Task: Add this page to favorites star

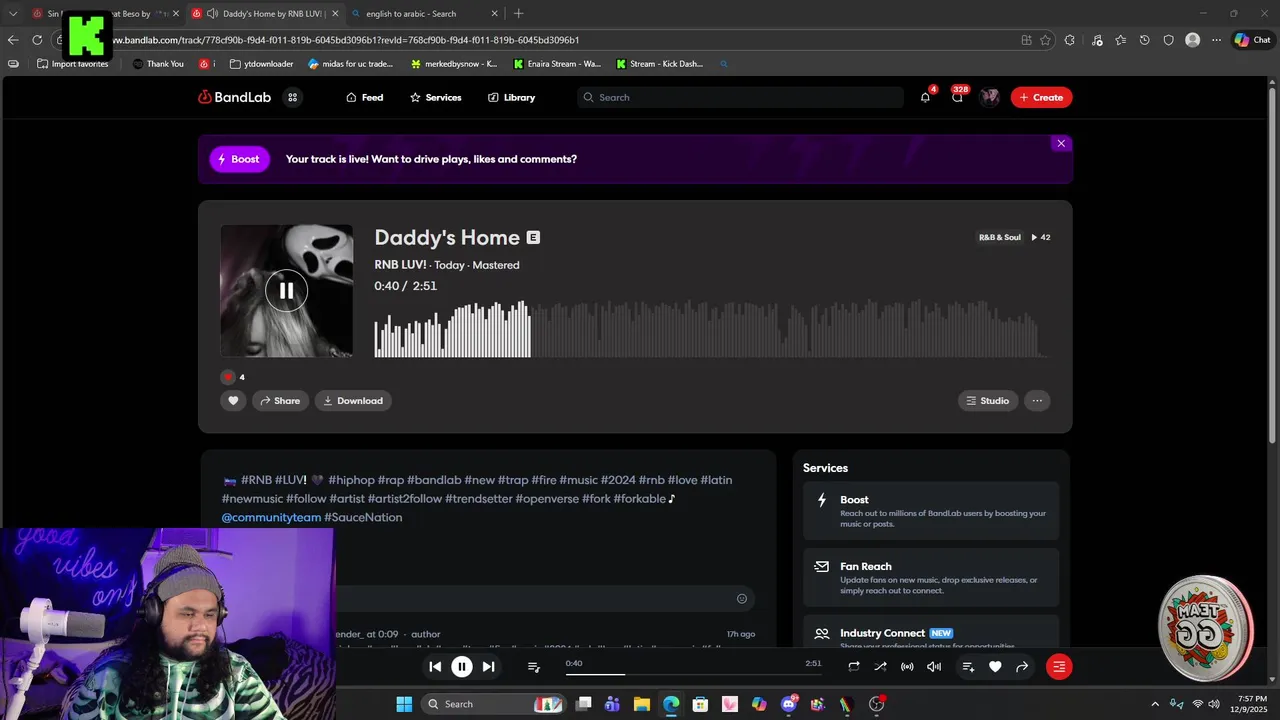Action: point(1045,40)
